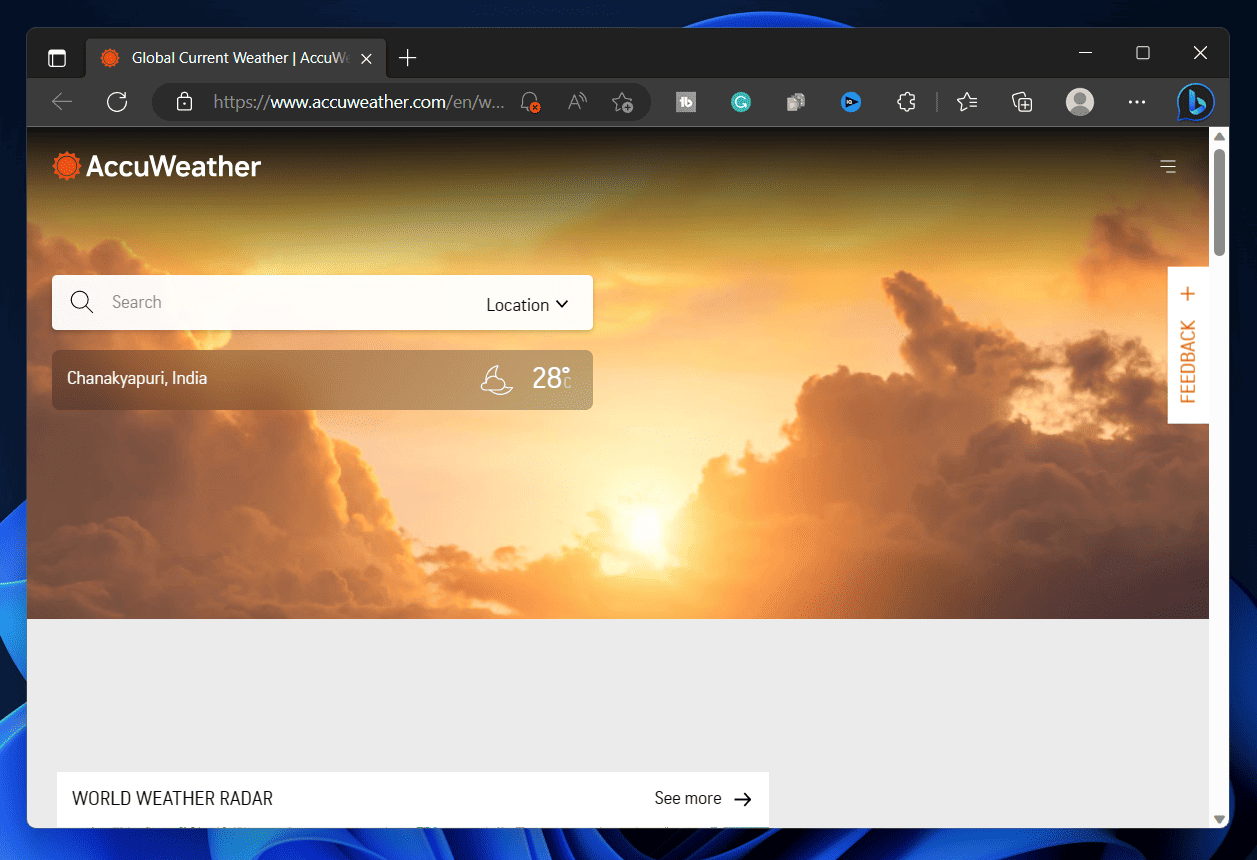The width and height of the screenshot is (1257, 860).
Task: Open a new browser tab
Action: [407, 58]
